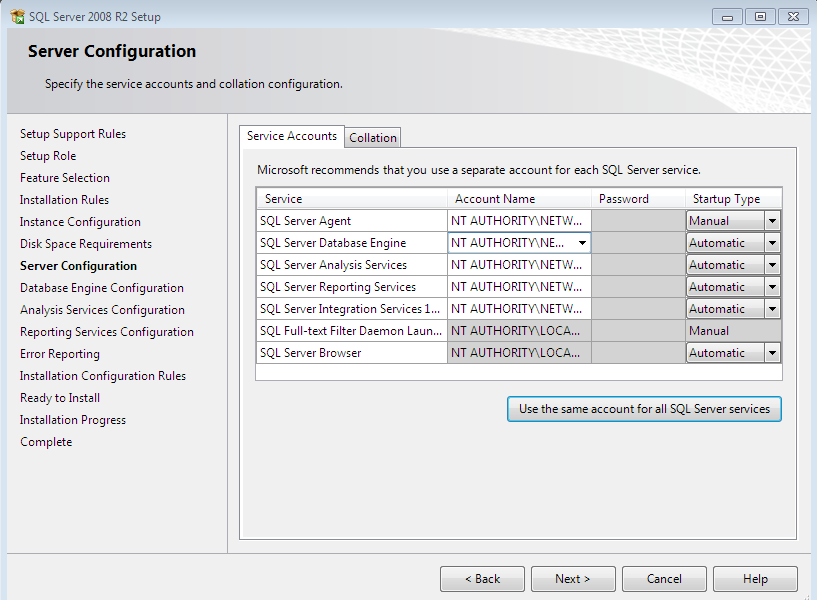
Task: Click Full-text Filter Daemon Manual startup
Action: pyautogui.click(x=733, y=331)
